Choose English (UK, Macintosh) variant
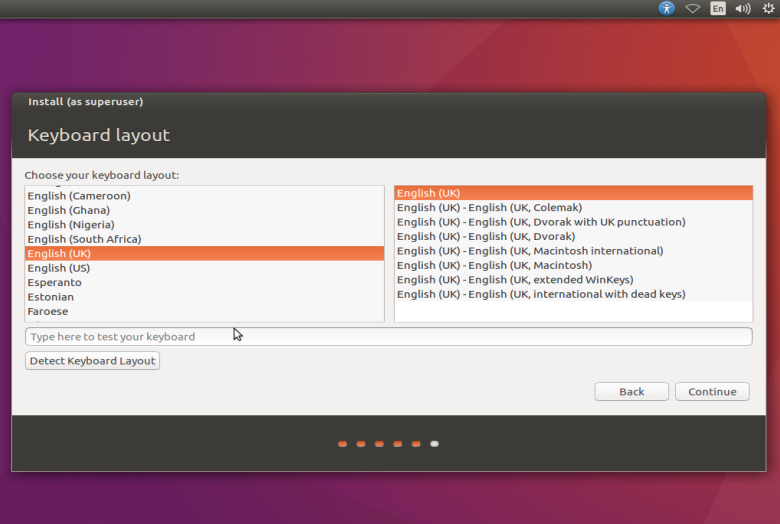Viewport: 780px width, 524px height. 574,265
